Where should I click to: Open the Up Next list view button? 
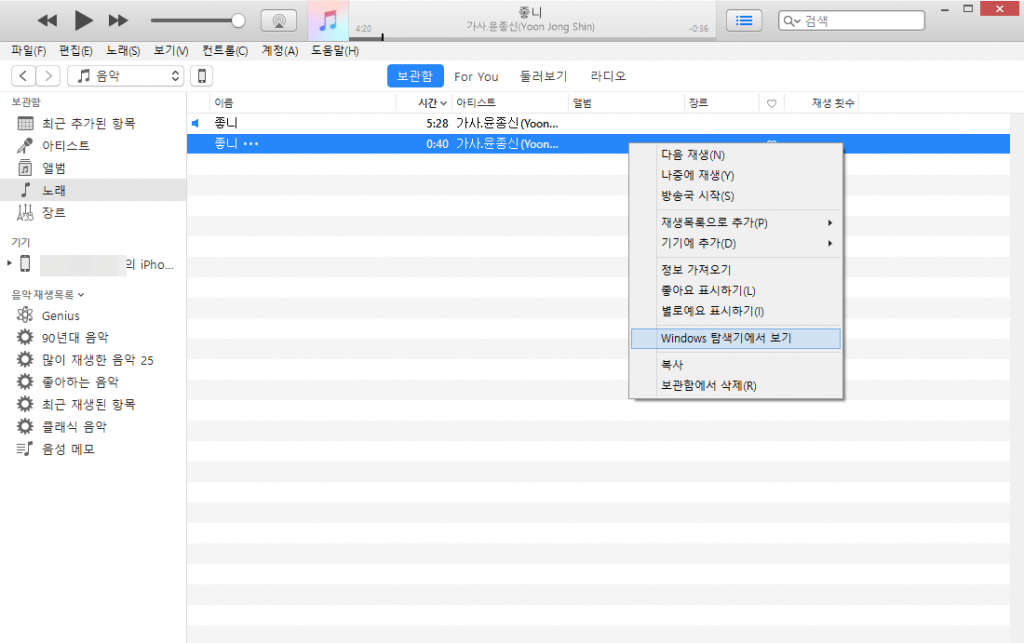[744, 20]
